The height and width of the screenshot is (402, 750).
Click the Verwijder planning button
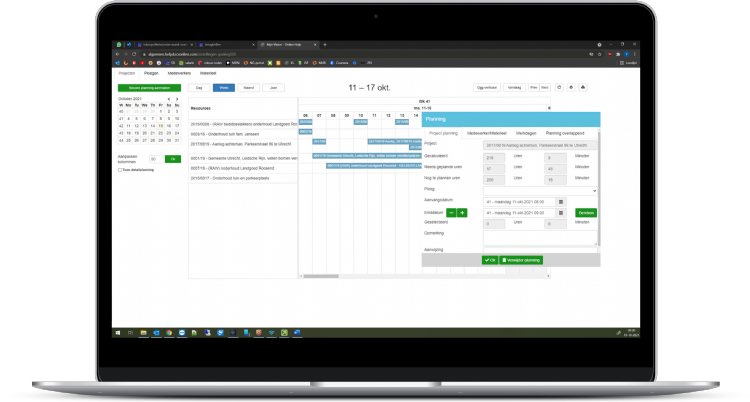click(522, 259)
